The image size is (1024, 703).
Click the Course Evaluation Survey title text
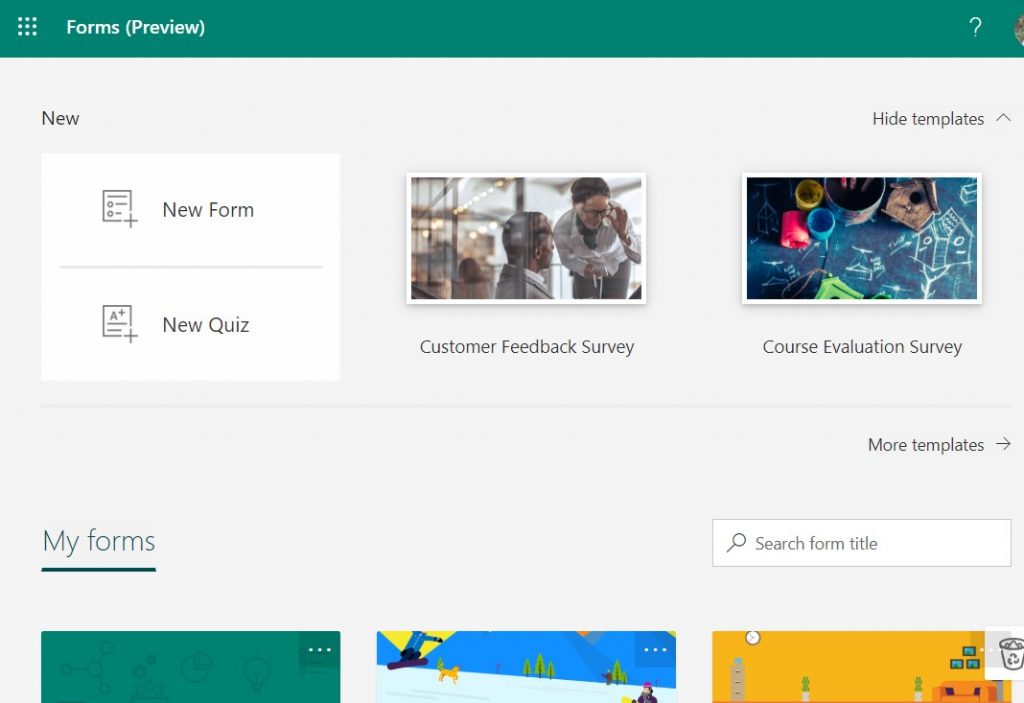point(862,347)
